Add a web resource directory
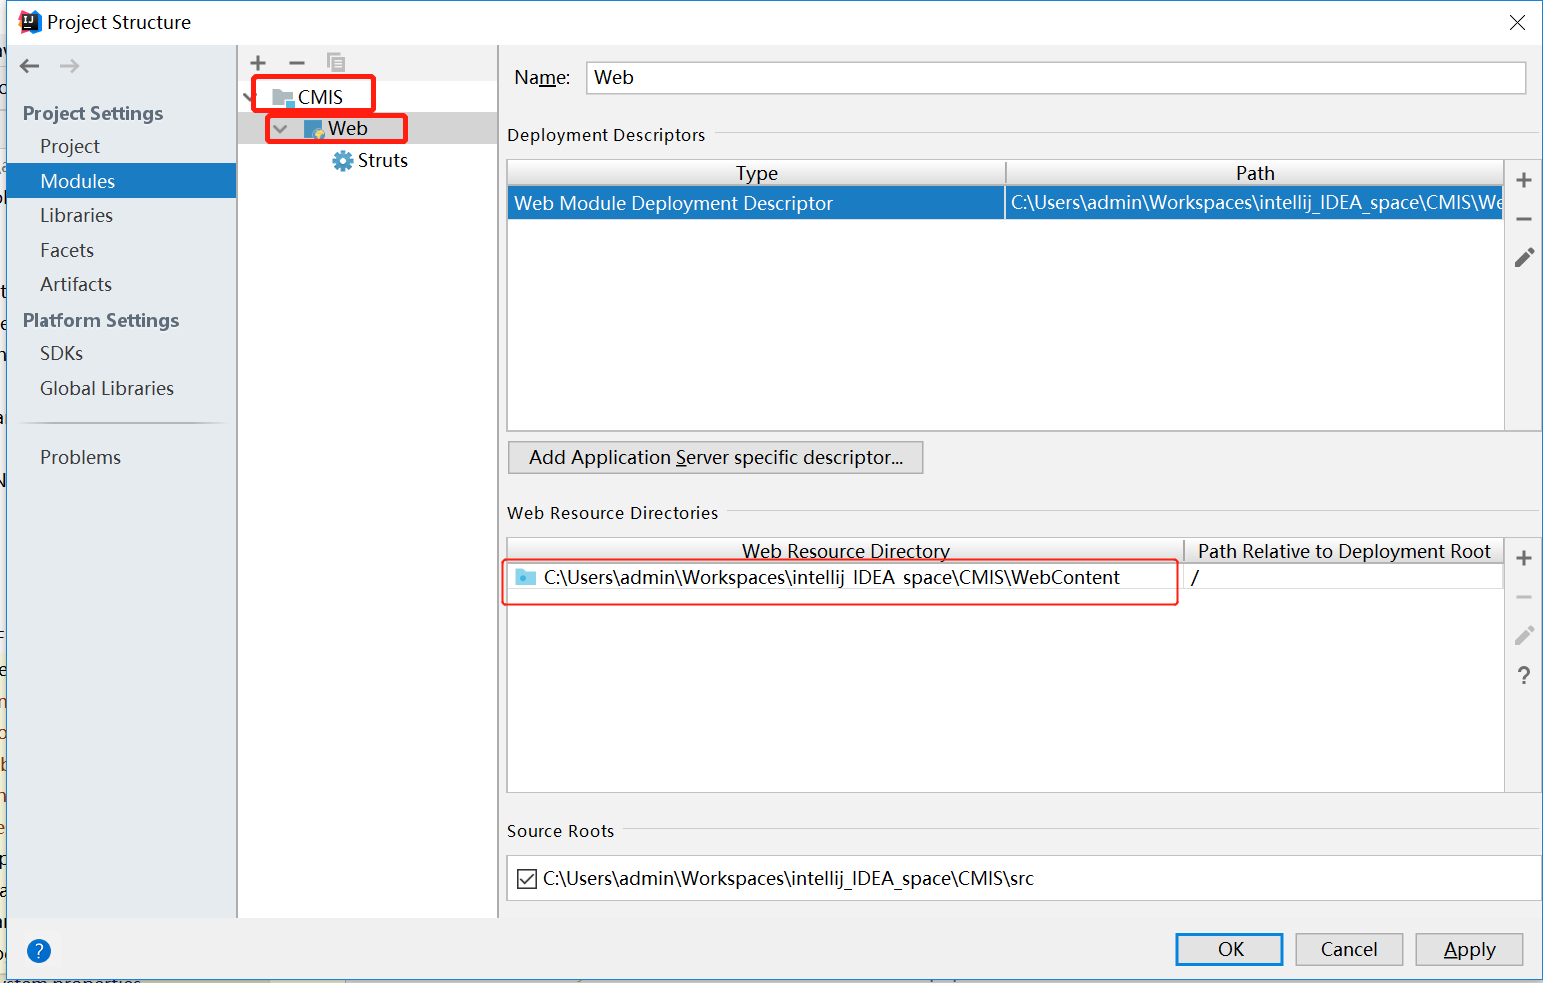Image resolution: width=1543 pixels, height=983 pixels. coord(1524,558)
